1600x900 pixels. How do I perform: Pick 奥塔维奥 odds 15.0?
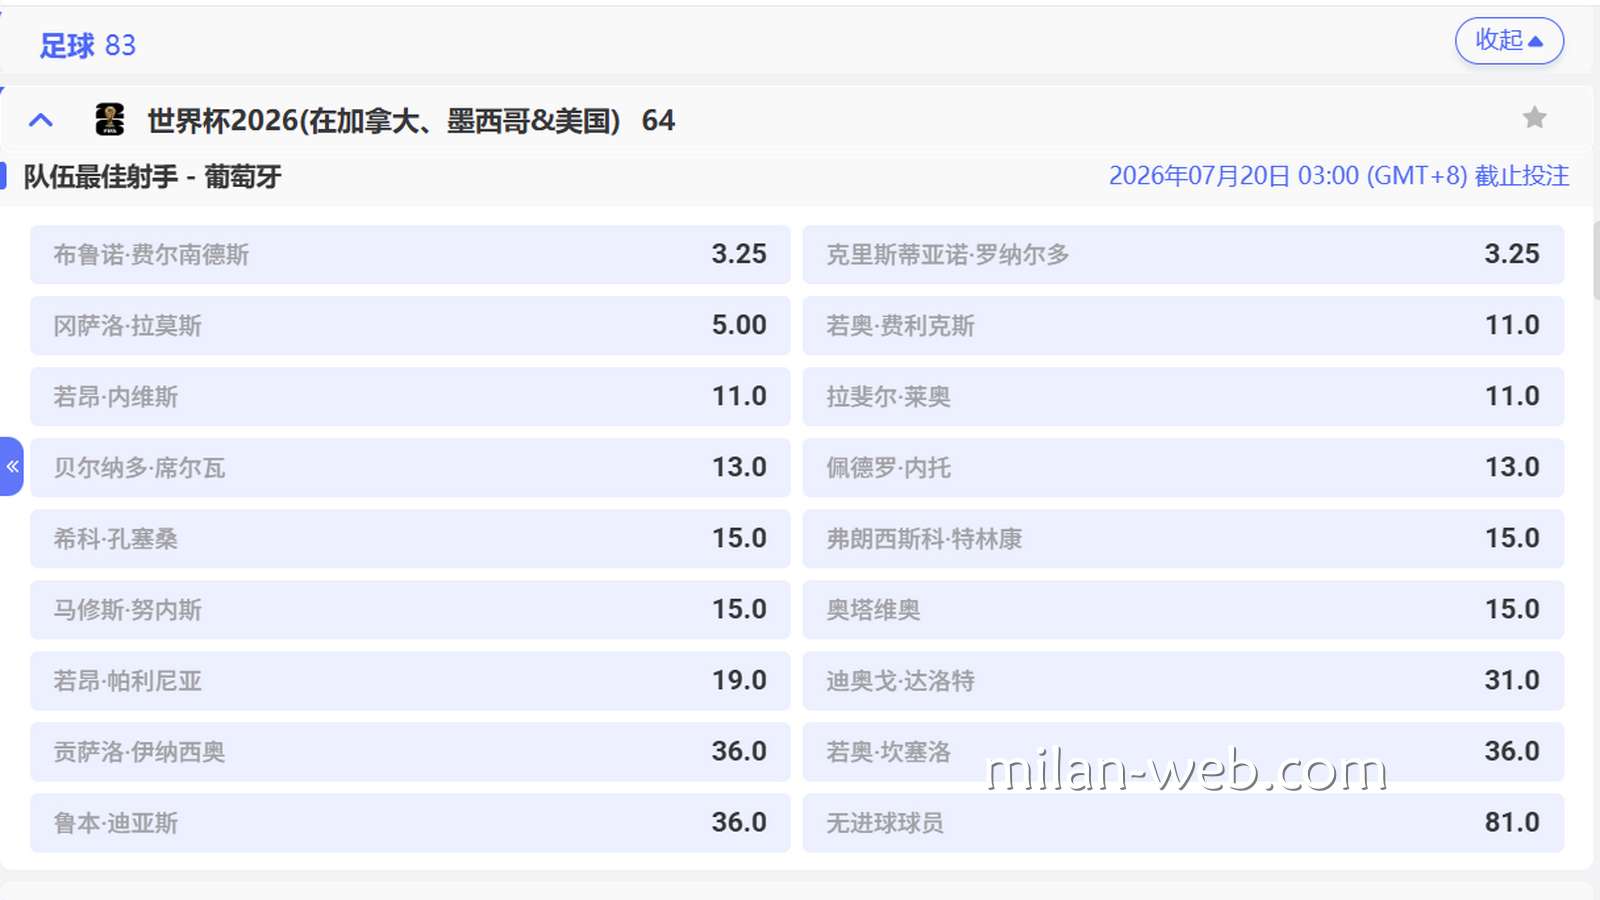coord(1183,609)
